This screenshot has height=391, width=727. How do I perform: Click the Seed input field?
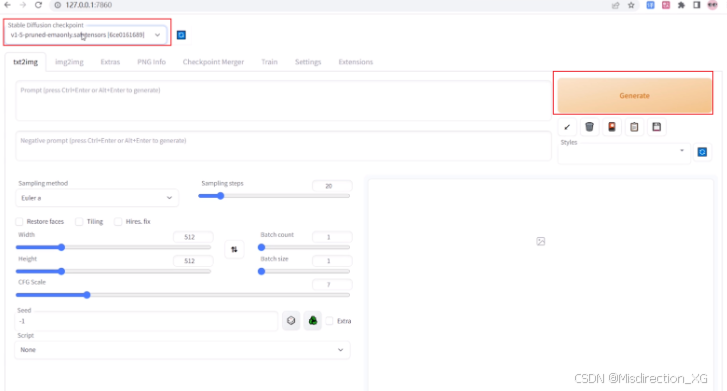147,321
